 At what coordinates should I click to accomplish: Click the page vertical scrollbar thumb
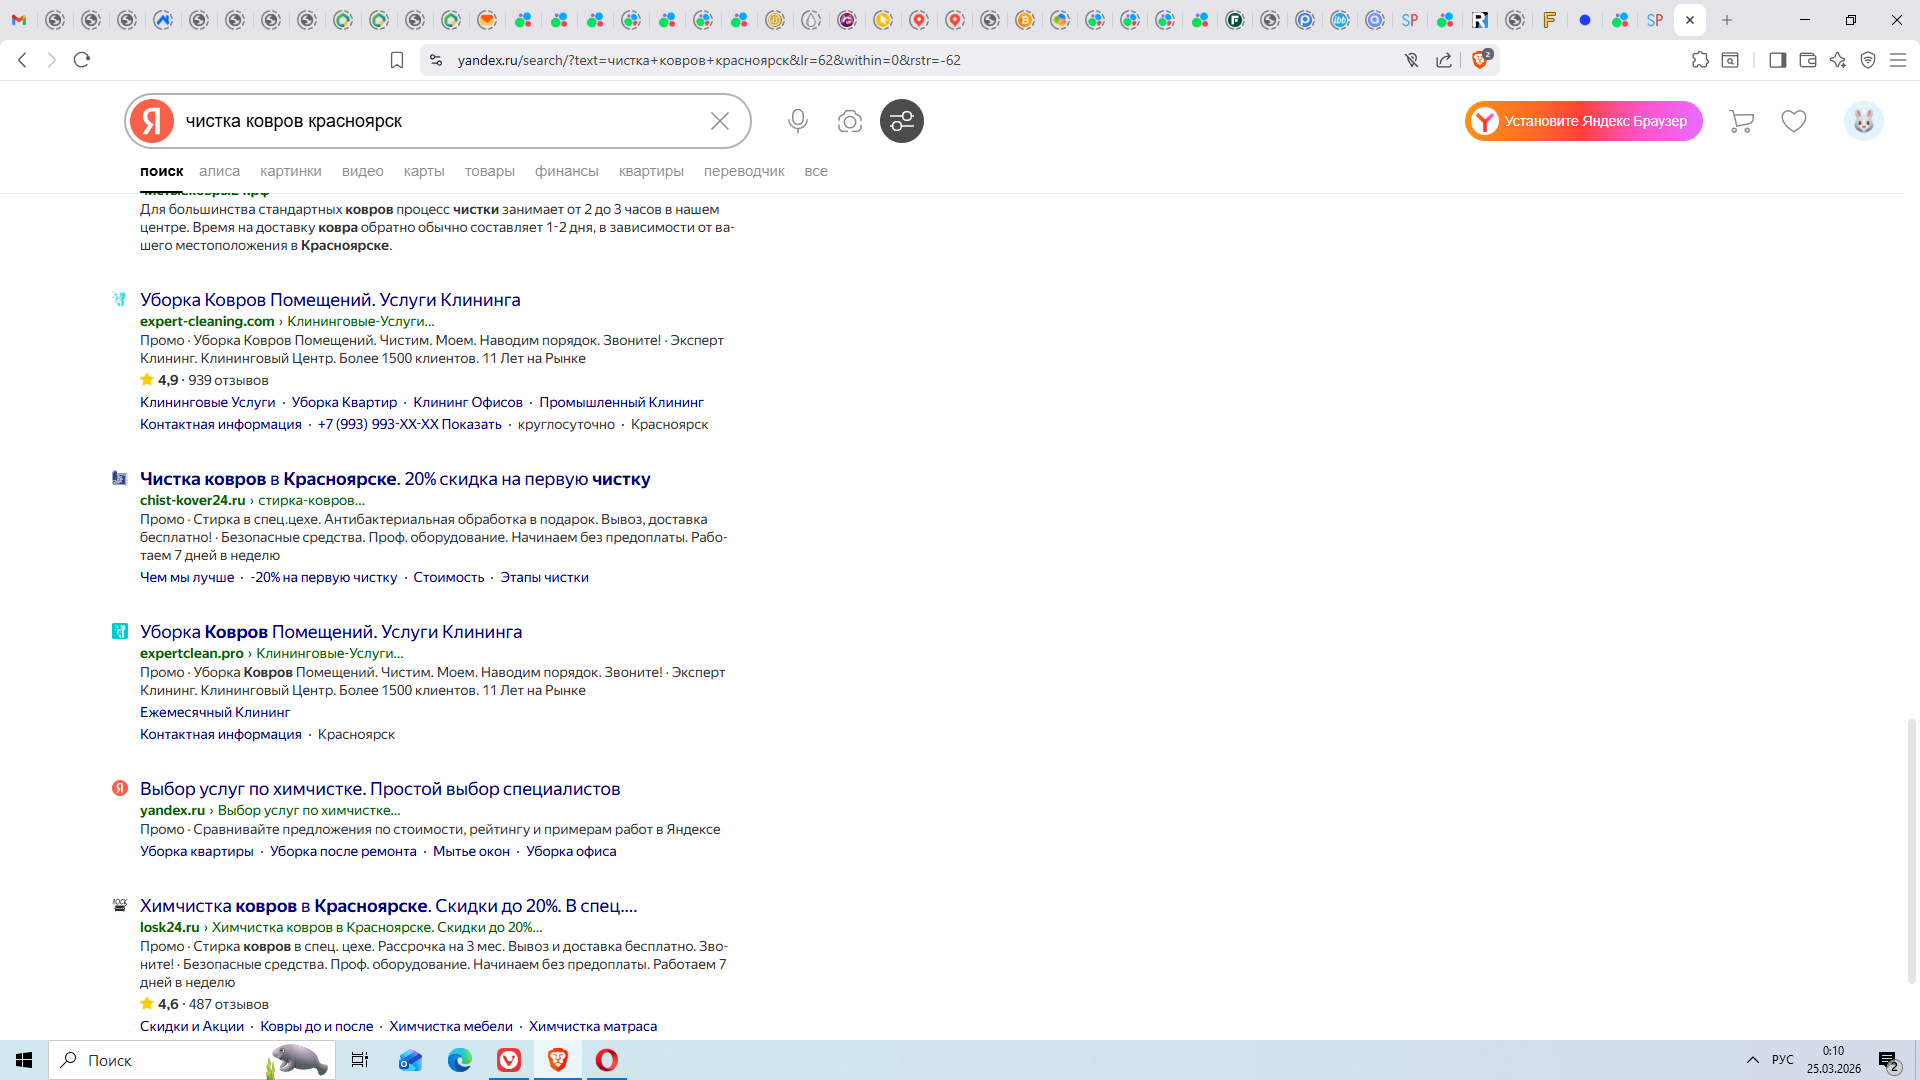[x=1912, y=850]
